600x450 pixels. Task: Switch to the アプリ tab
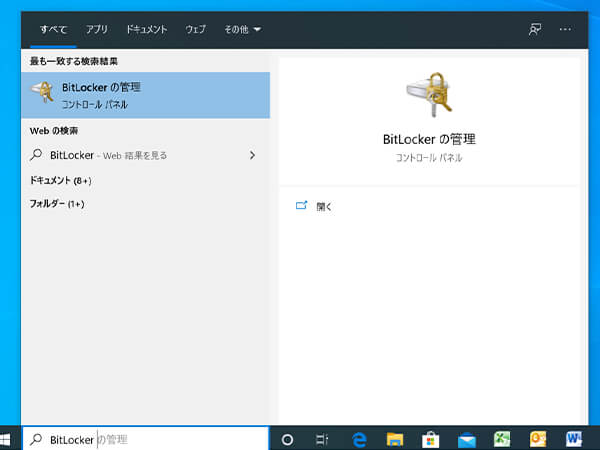pyautogui.click(x=97, y=29)
